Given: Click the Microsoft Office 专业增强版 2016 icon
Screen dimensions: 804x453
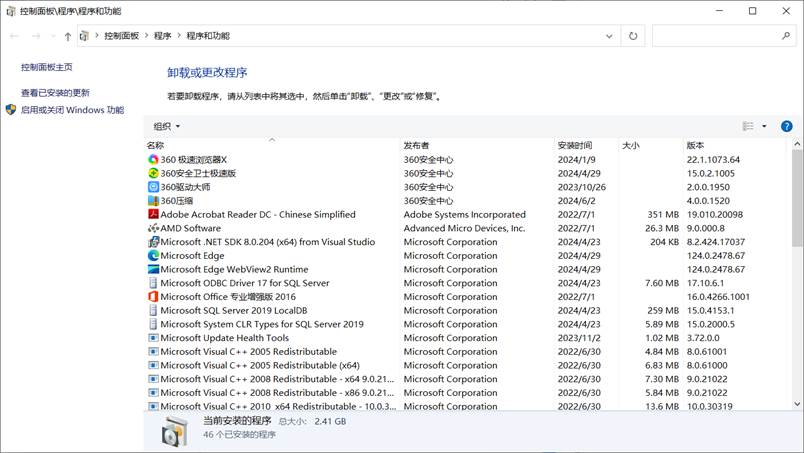Looking at the screenshot, I should coord(153,297).
